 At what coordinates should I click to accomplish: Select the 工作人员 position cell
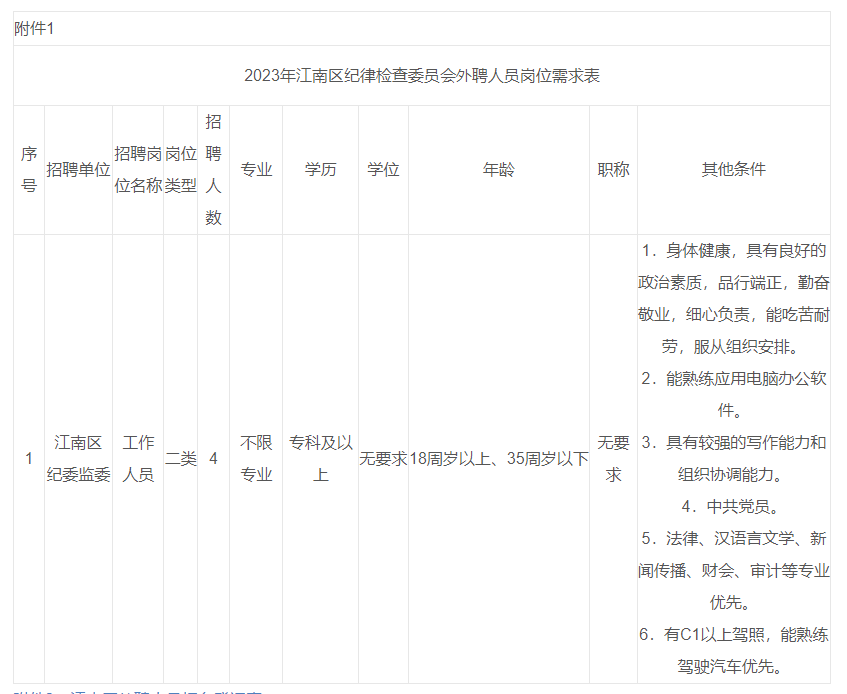point(138,458)
